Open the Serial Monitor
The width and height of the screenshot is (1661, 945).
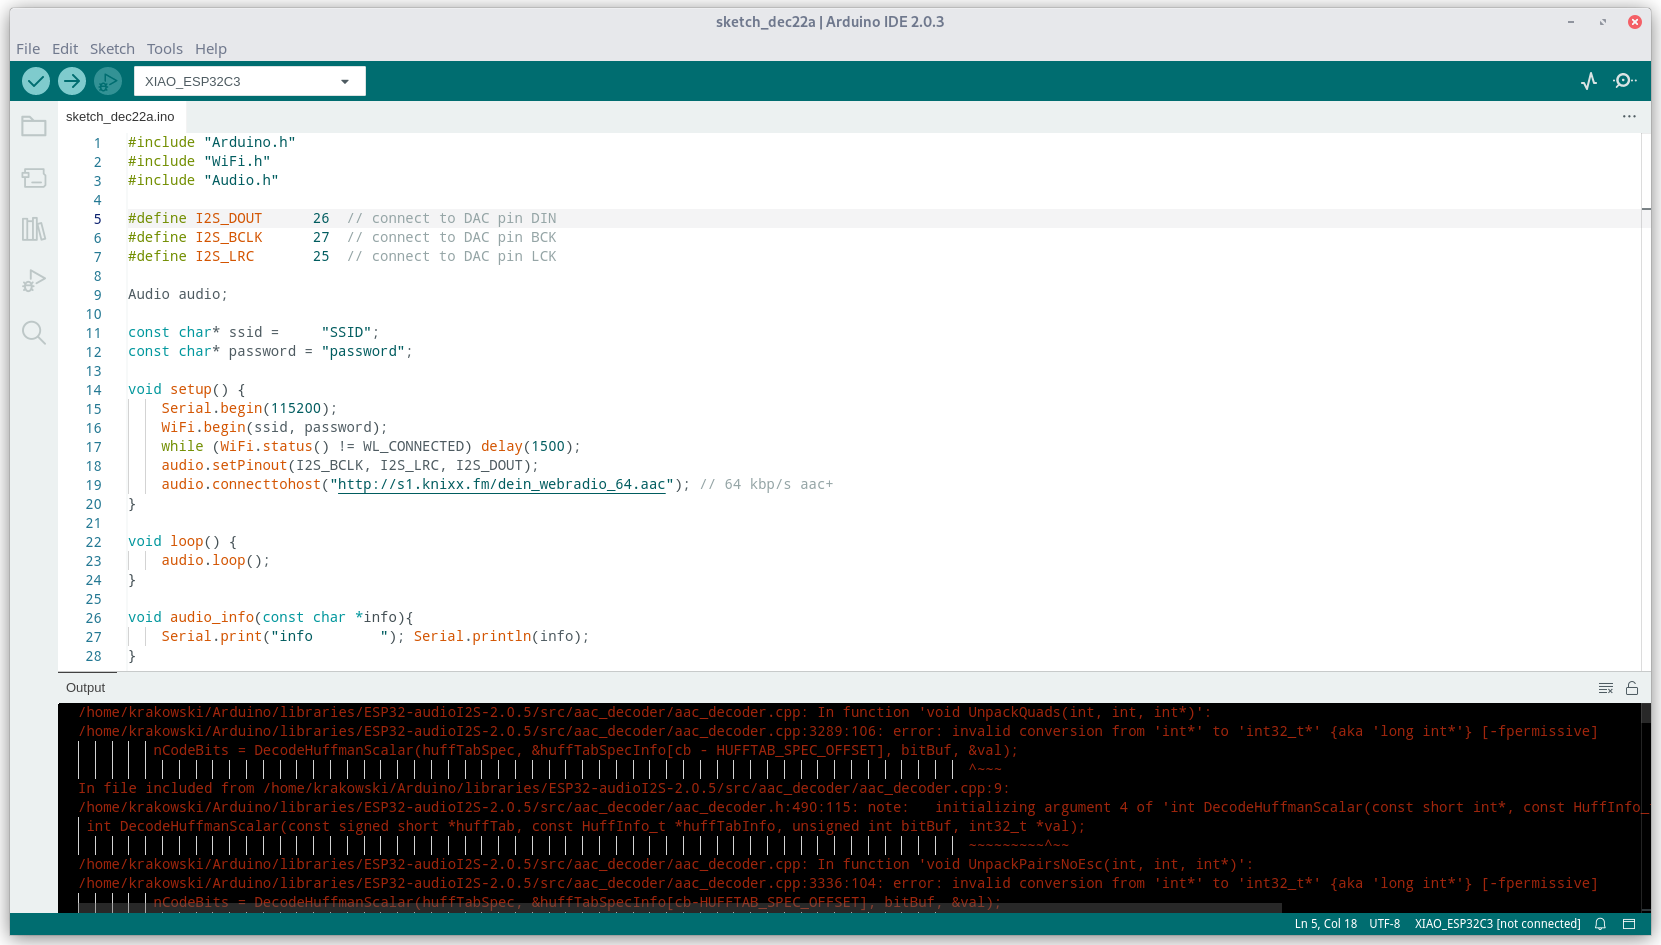click(1625, 81)
